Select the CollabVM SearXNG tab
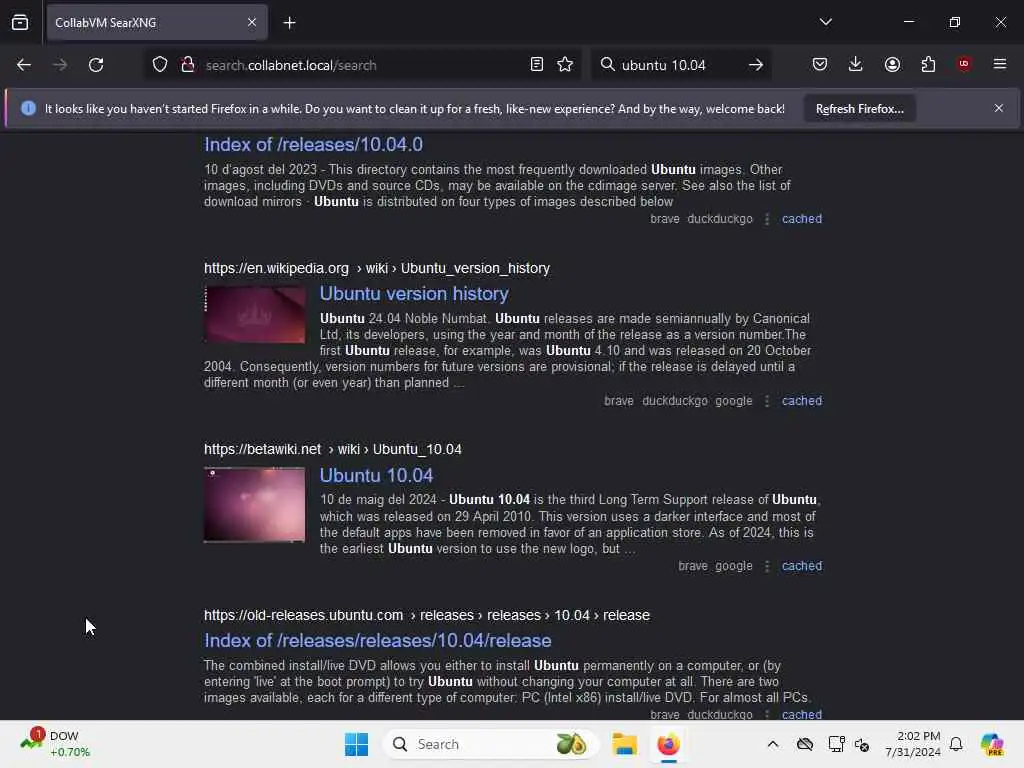The image size is (1024, 768). pos(157,23)
